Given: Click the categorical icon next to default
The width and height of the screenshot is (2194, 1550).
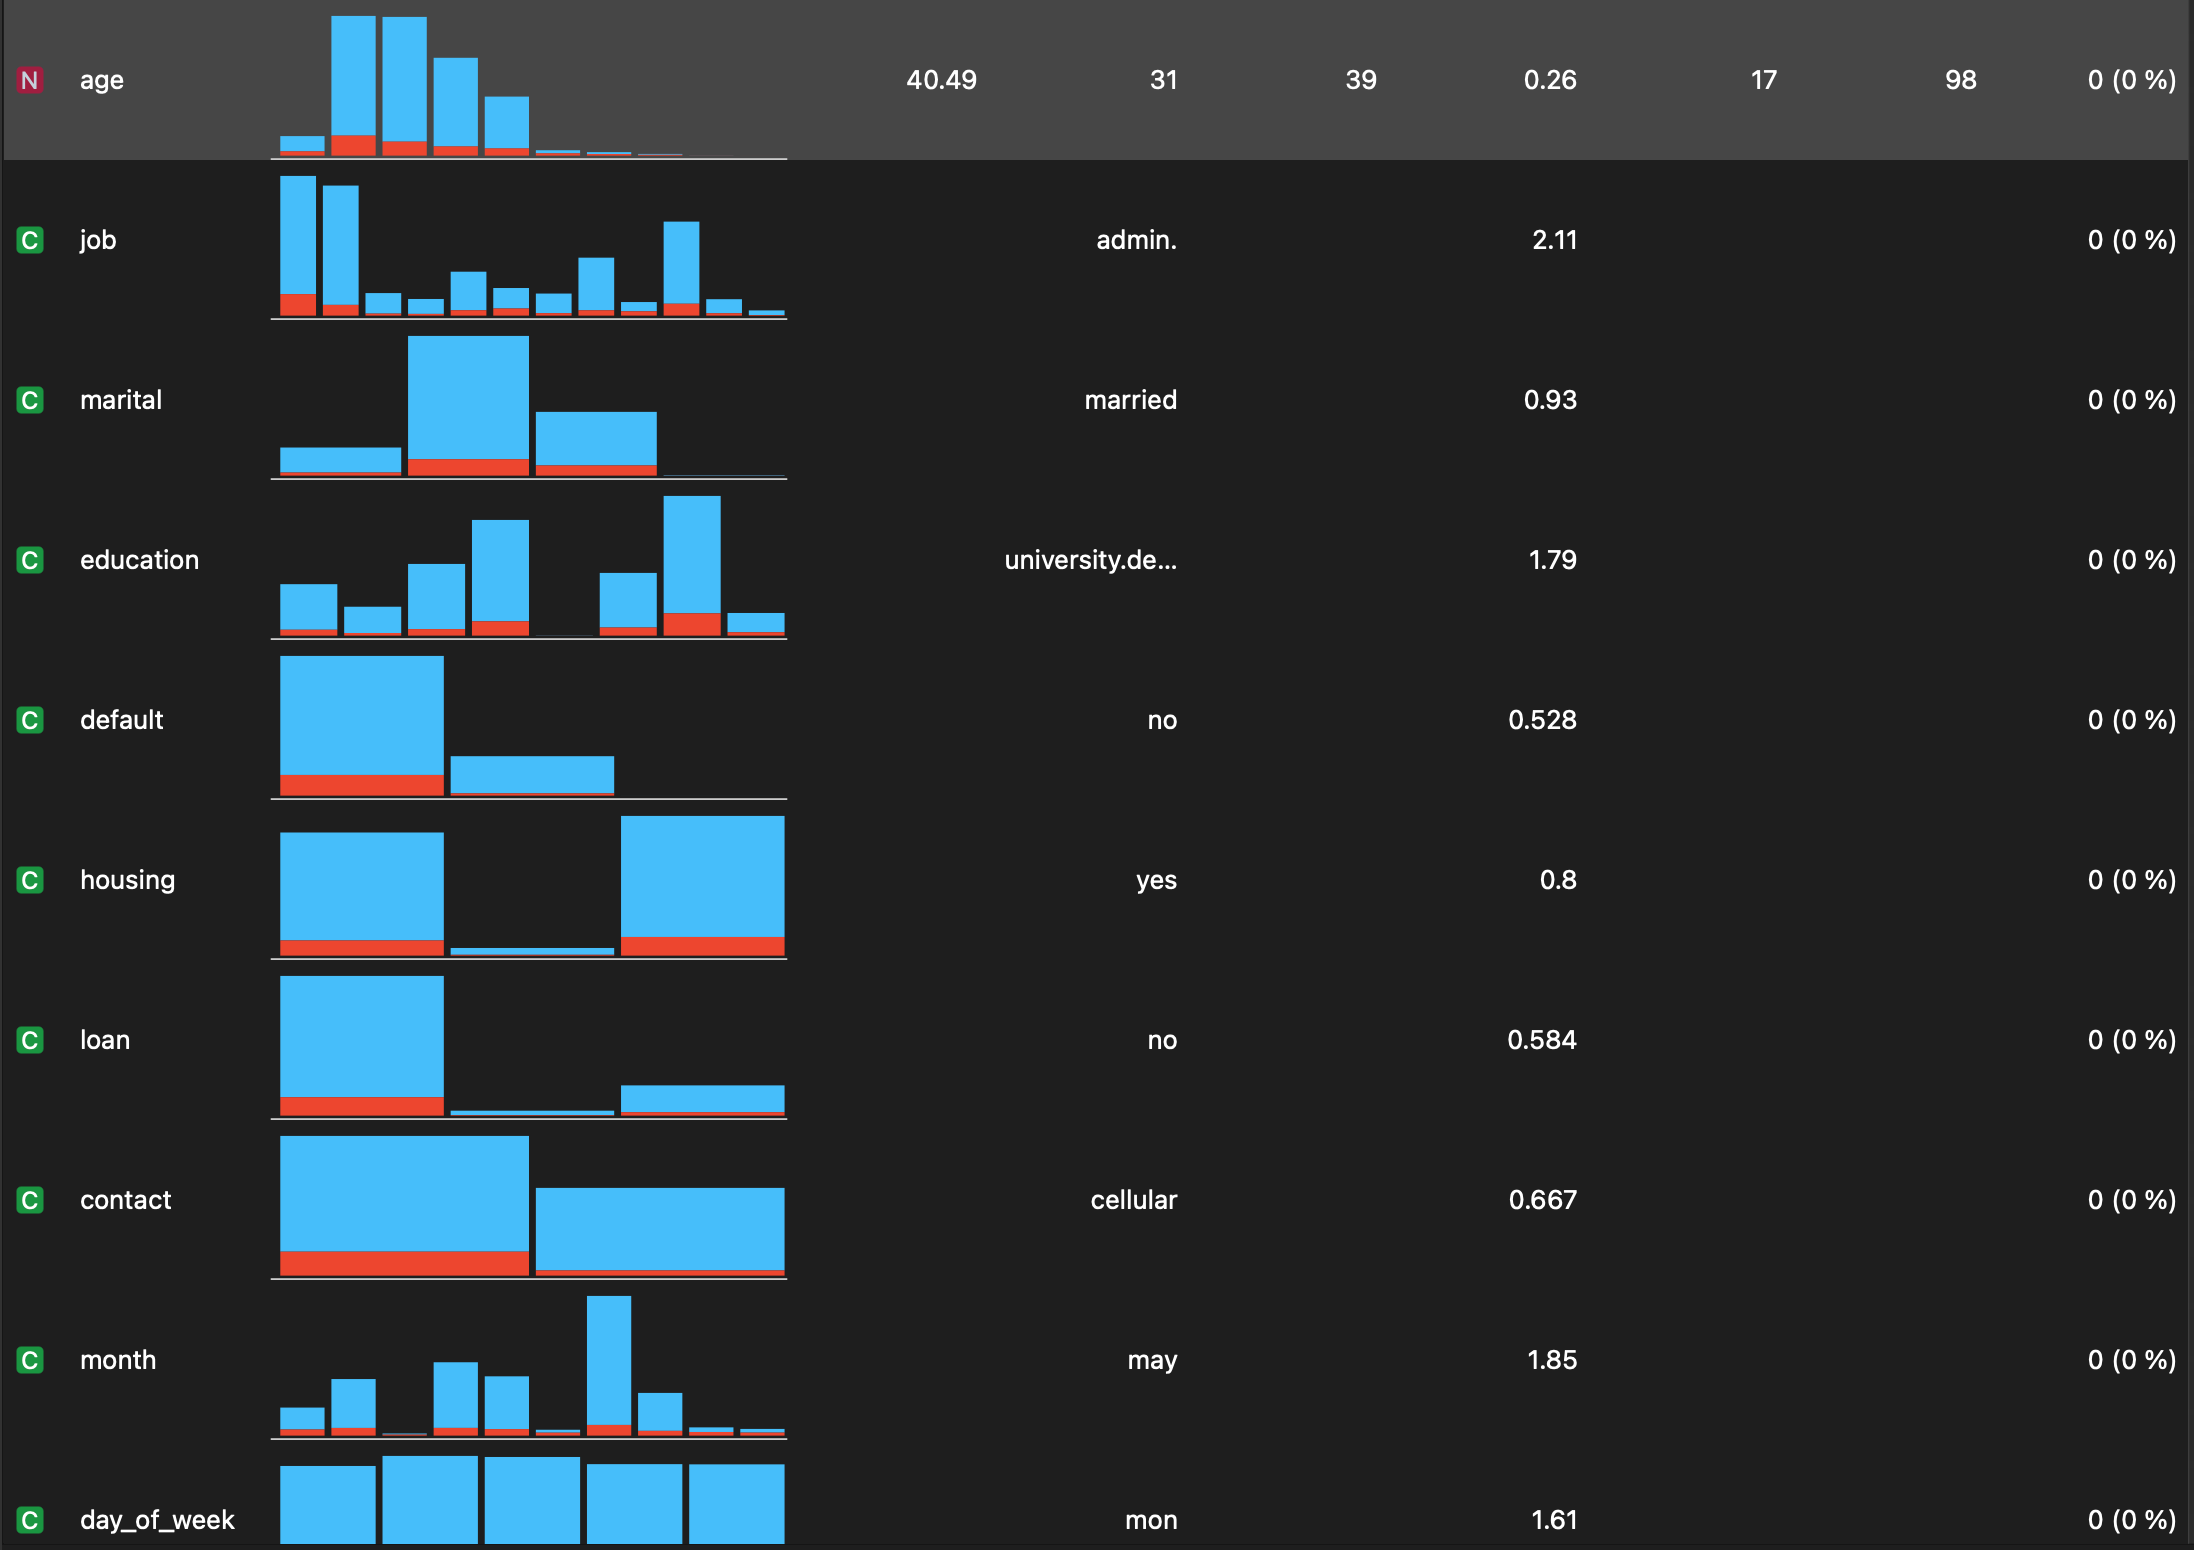Looking at the screenshot, I should pos(30,720).
